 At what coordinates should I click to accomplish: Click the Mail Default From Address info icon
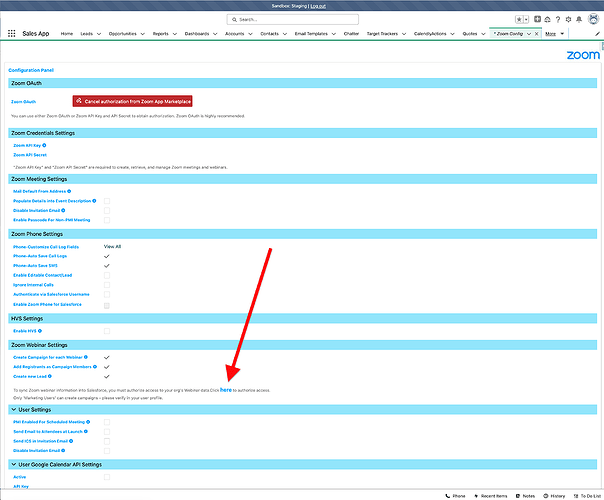pos(69,191)
